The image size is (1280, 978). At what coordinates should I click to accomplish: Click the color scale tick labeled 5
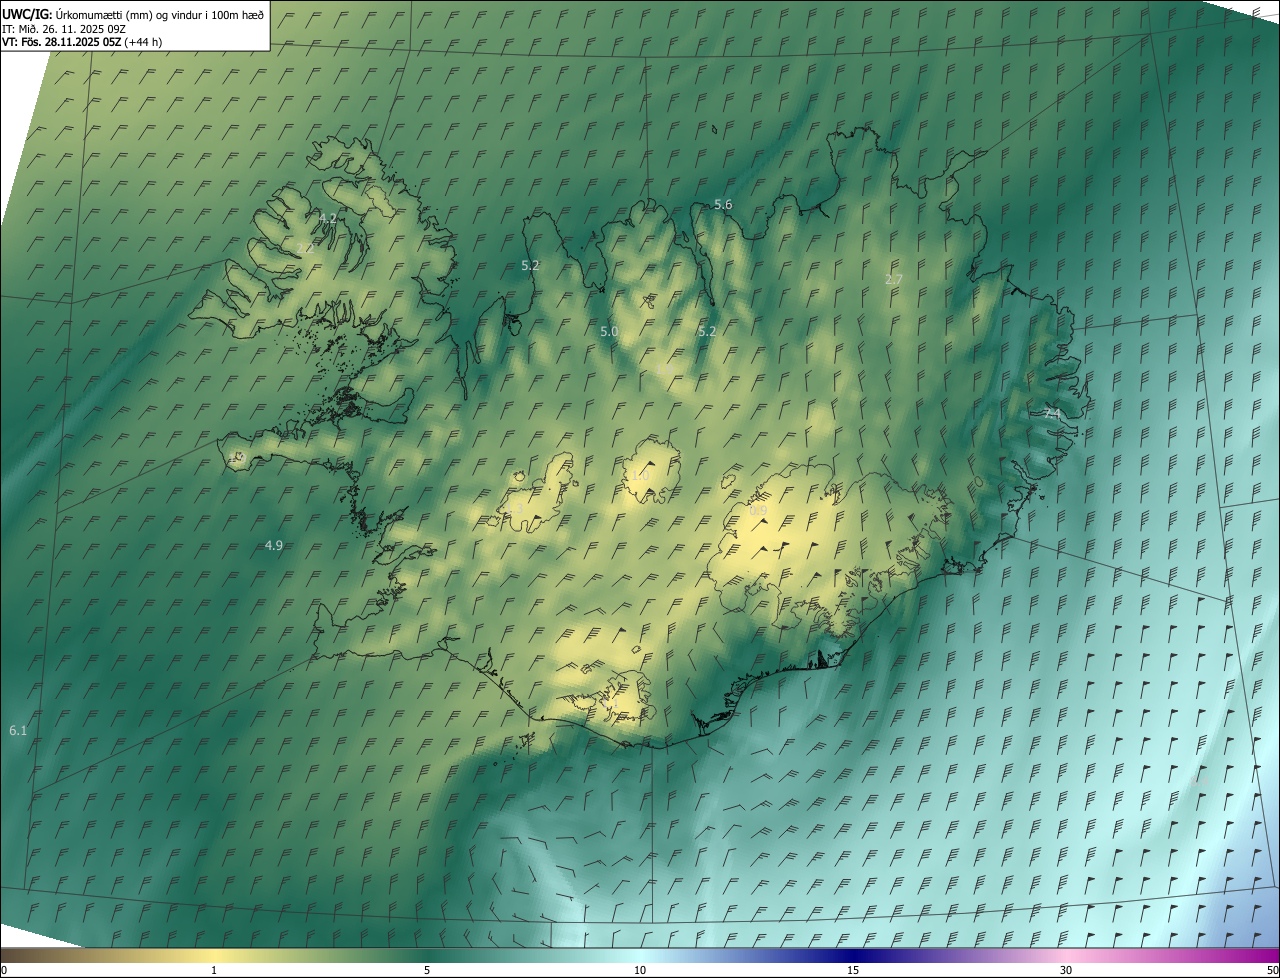point(427,971)
